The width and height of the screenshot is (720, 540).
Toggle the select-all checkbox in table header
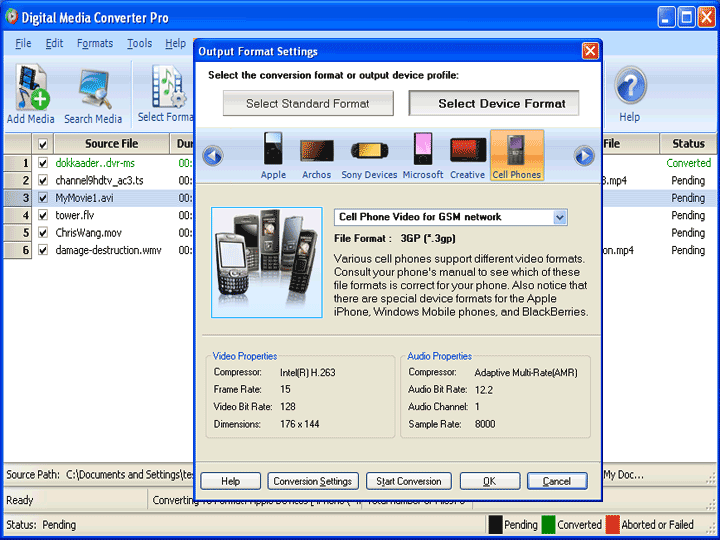[42, 144]
